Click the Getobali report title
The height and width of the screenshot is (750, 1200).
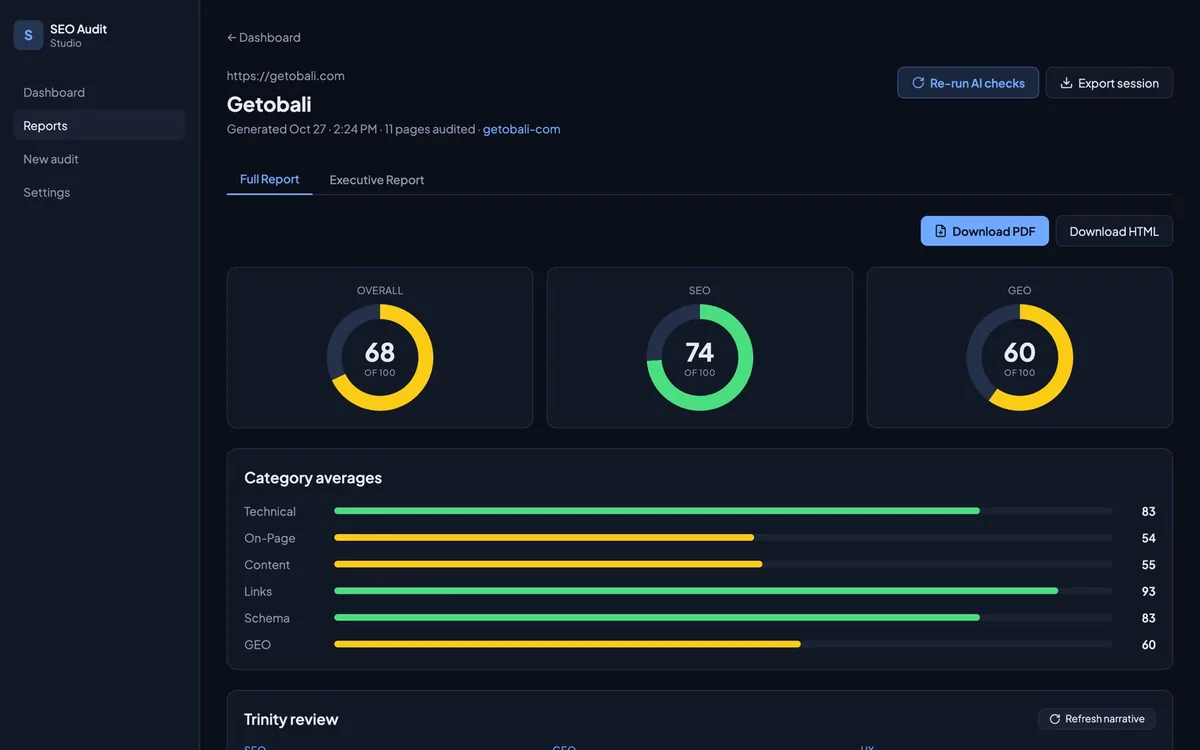coord(269,104)
